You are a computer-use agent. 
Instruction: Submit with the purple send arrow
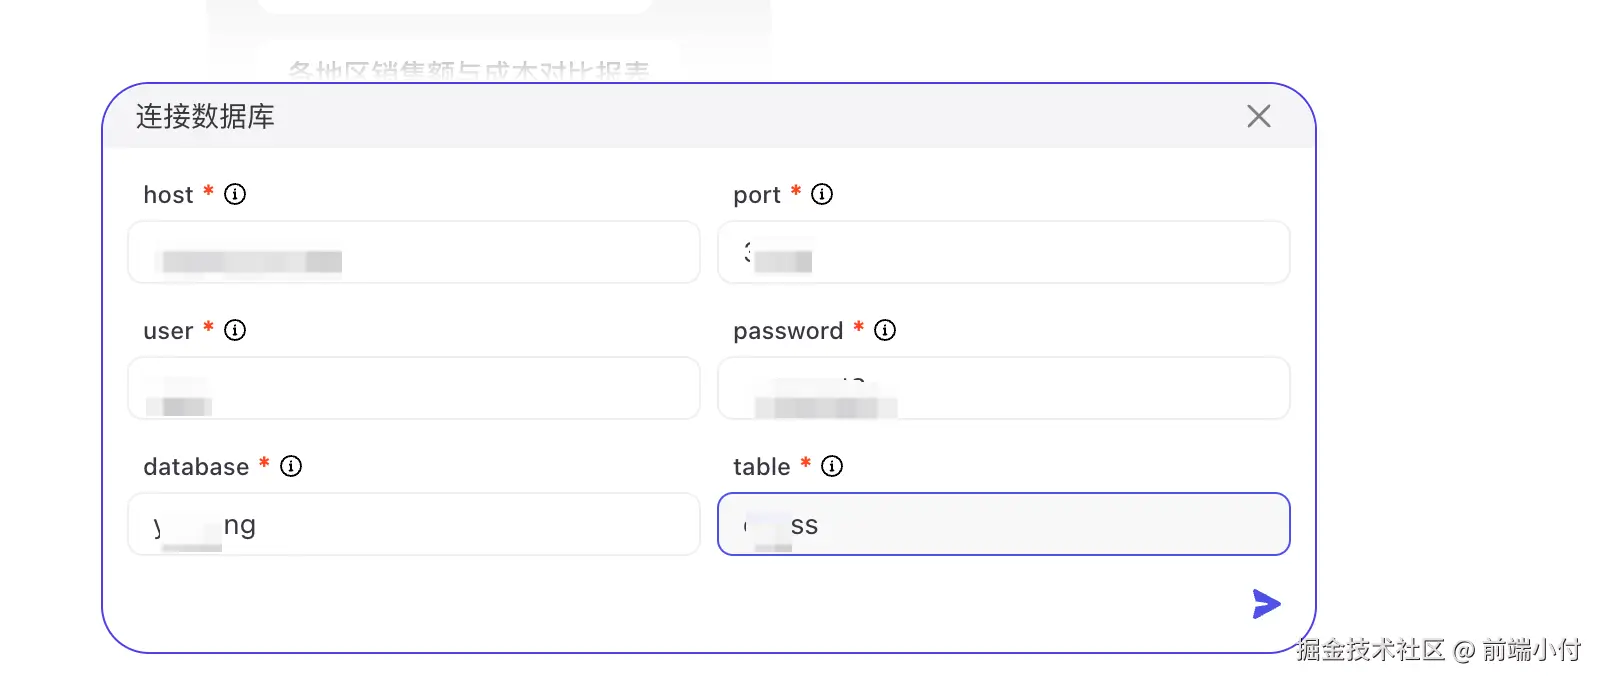click(1265, 604)
